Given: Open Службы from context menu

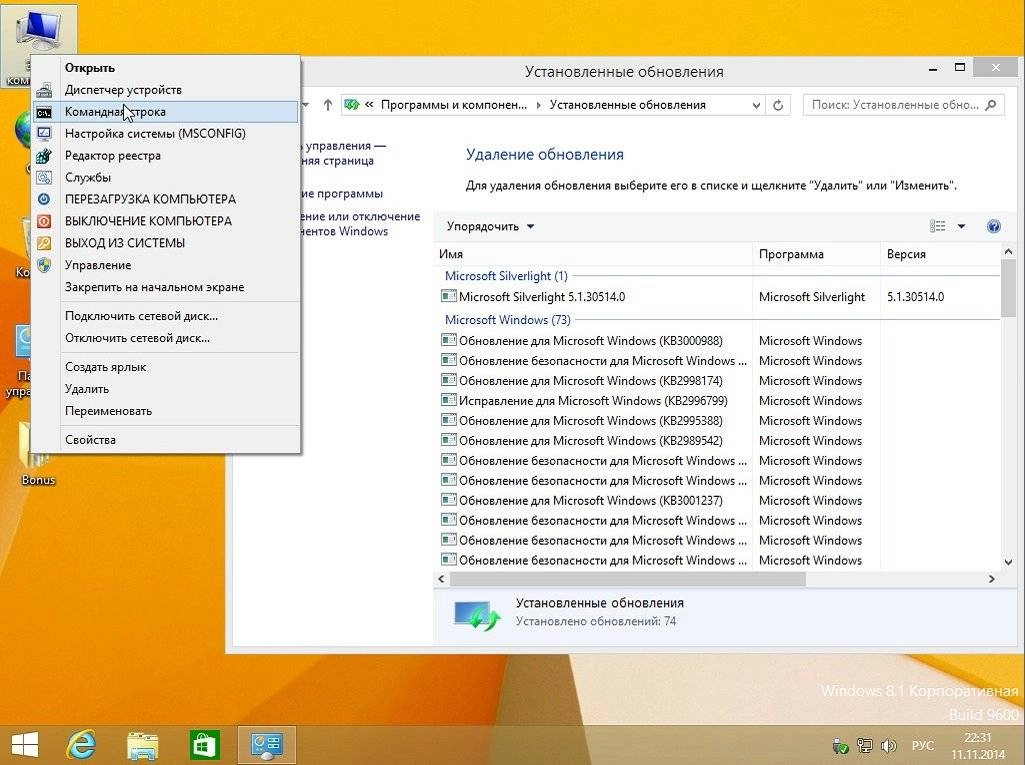Looking at the screenshot, I should coord(167,177).
